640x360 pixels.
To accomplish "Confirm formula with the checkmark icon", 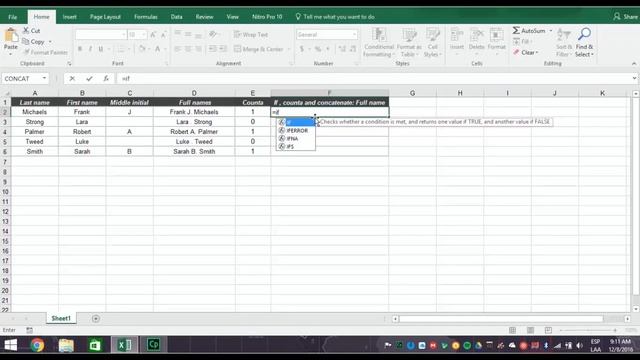I will click(x=89, y=78).
